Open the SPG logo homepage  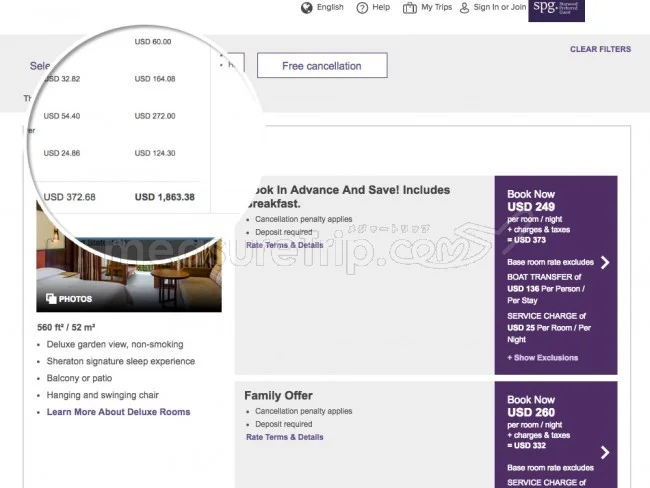click(x=556, y=9)
